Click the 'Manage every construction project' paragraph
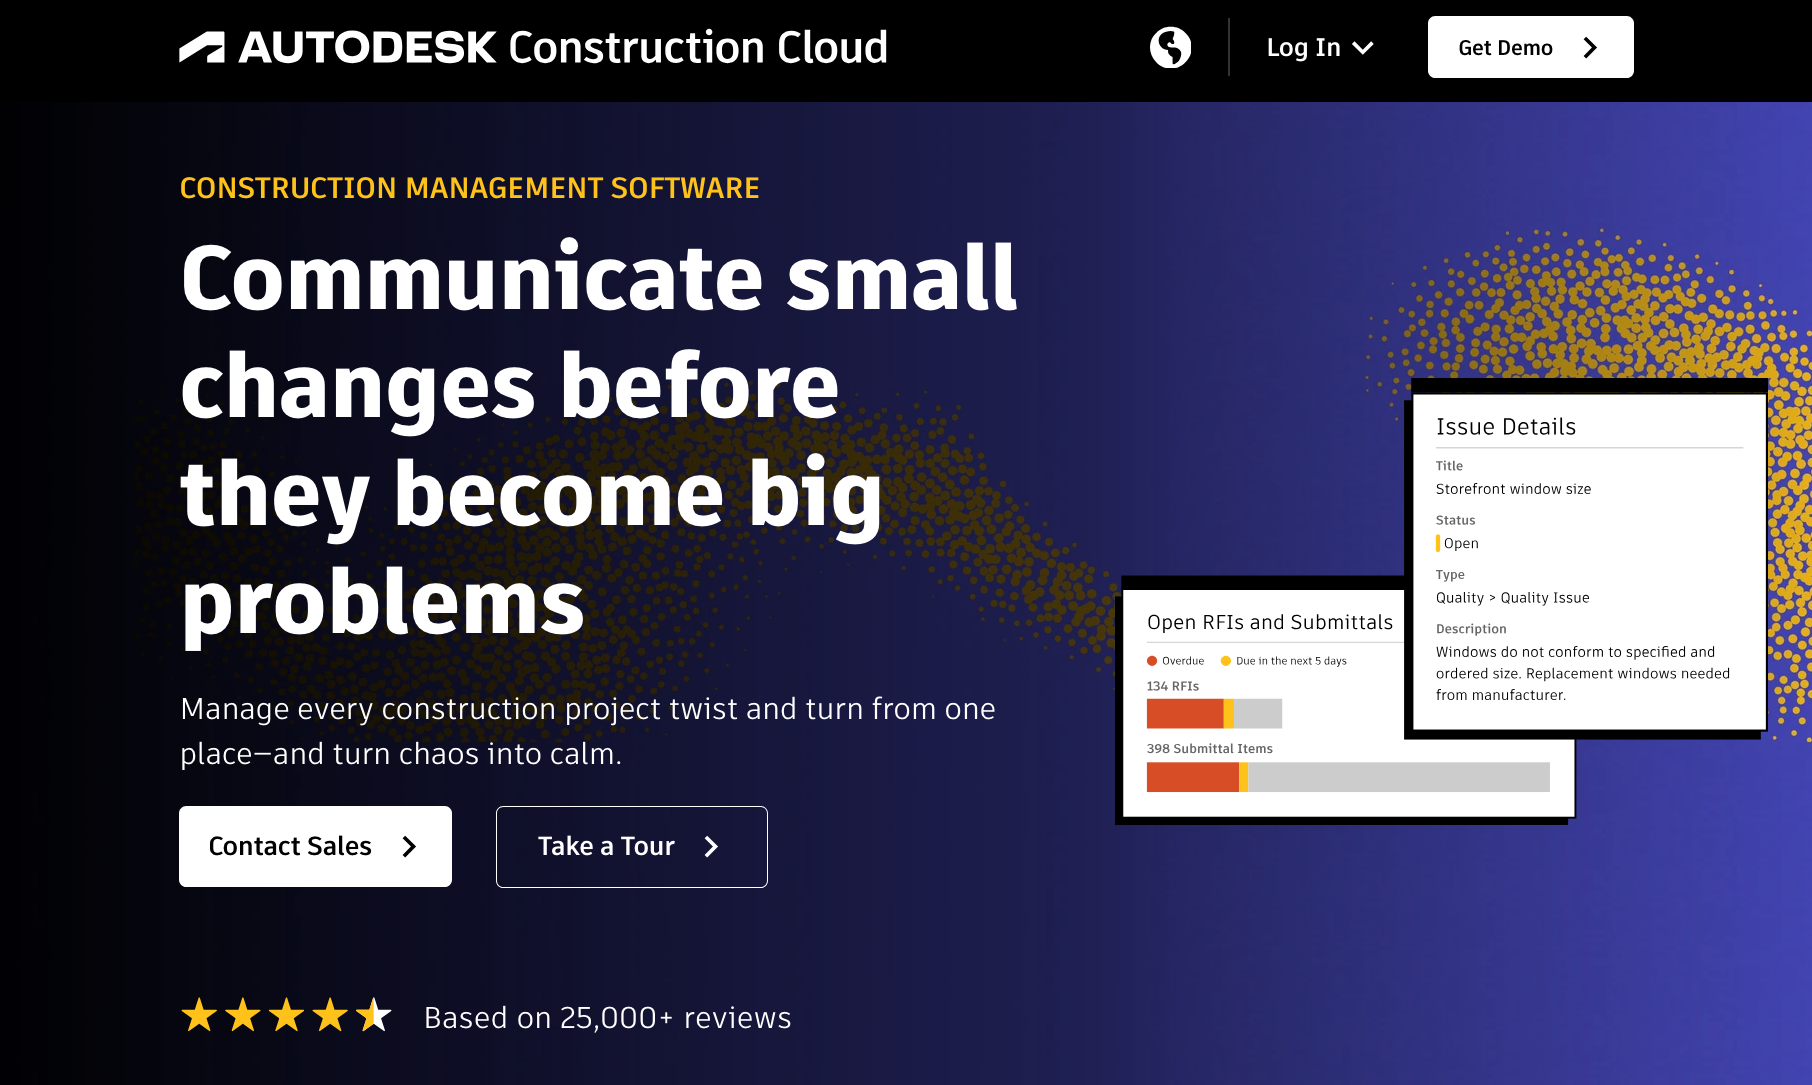1812x1085 pixels. pyautogui.click(x=588, y=731)
